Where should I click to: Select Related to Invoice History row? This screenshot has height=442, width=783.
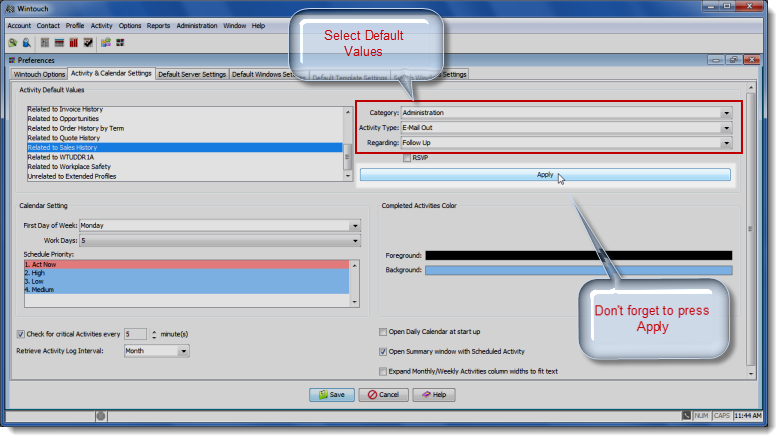coord(185,109)
